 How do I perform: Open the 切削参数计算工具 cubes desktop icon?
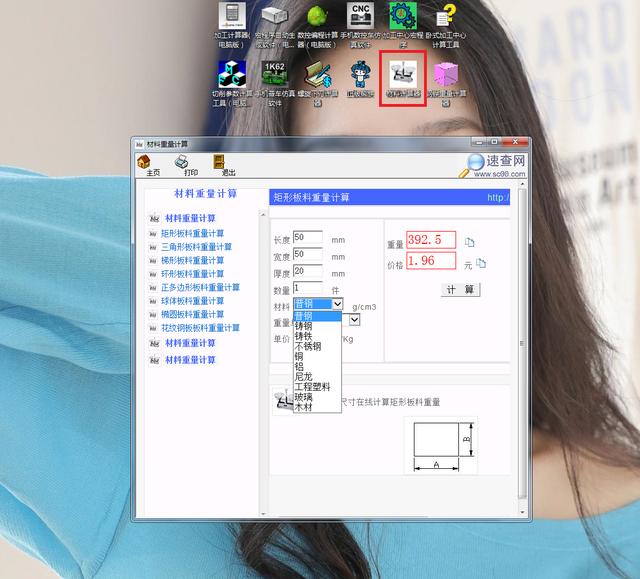coord(232,74)
